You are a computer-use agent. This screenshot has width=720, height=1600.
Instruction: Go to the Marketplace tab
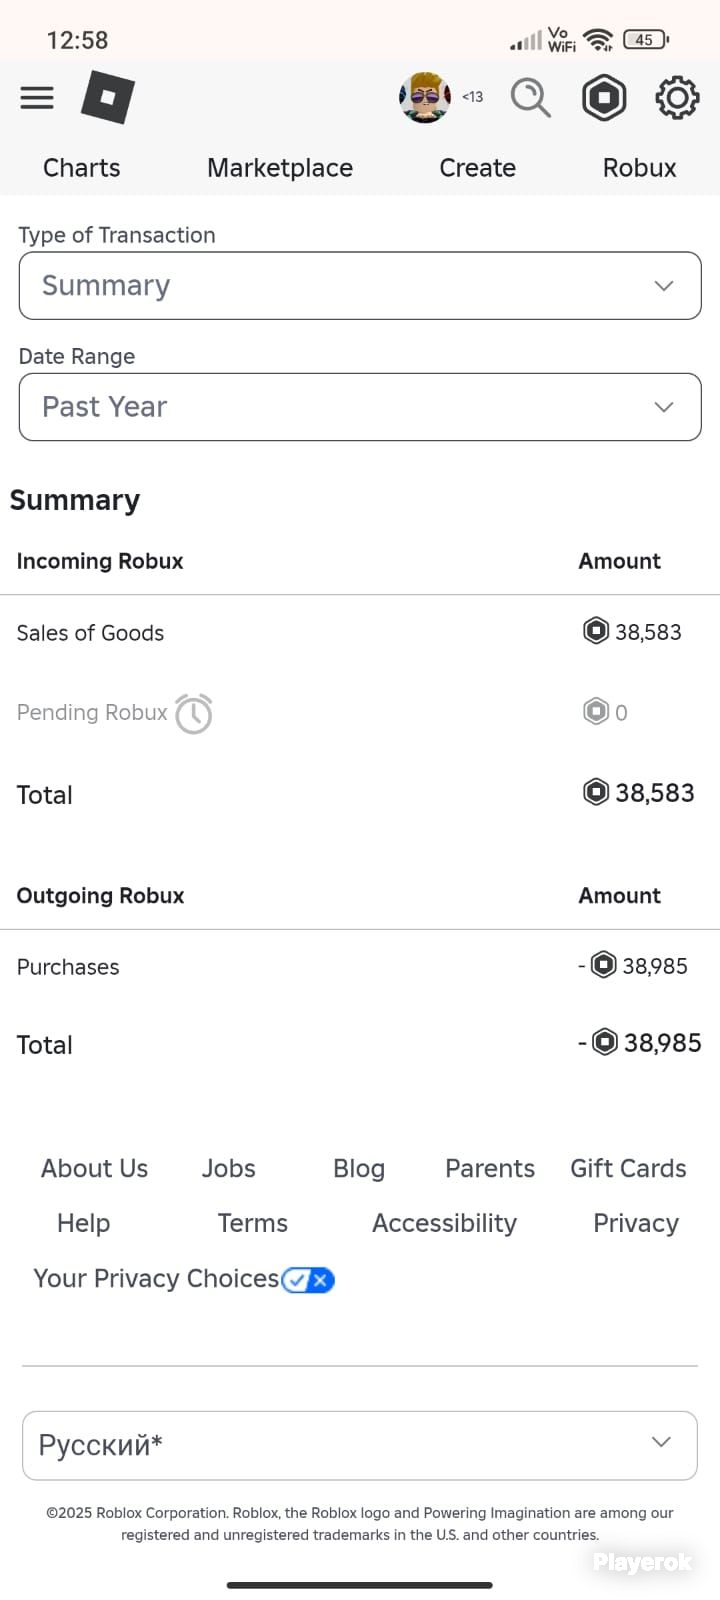(x=280, y=168)
